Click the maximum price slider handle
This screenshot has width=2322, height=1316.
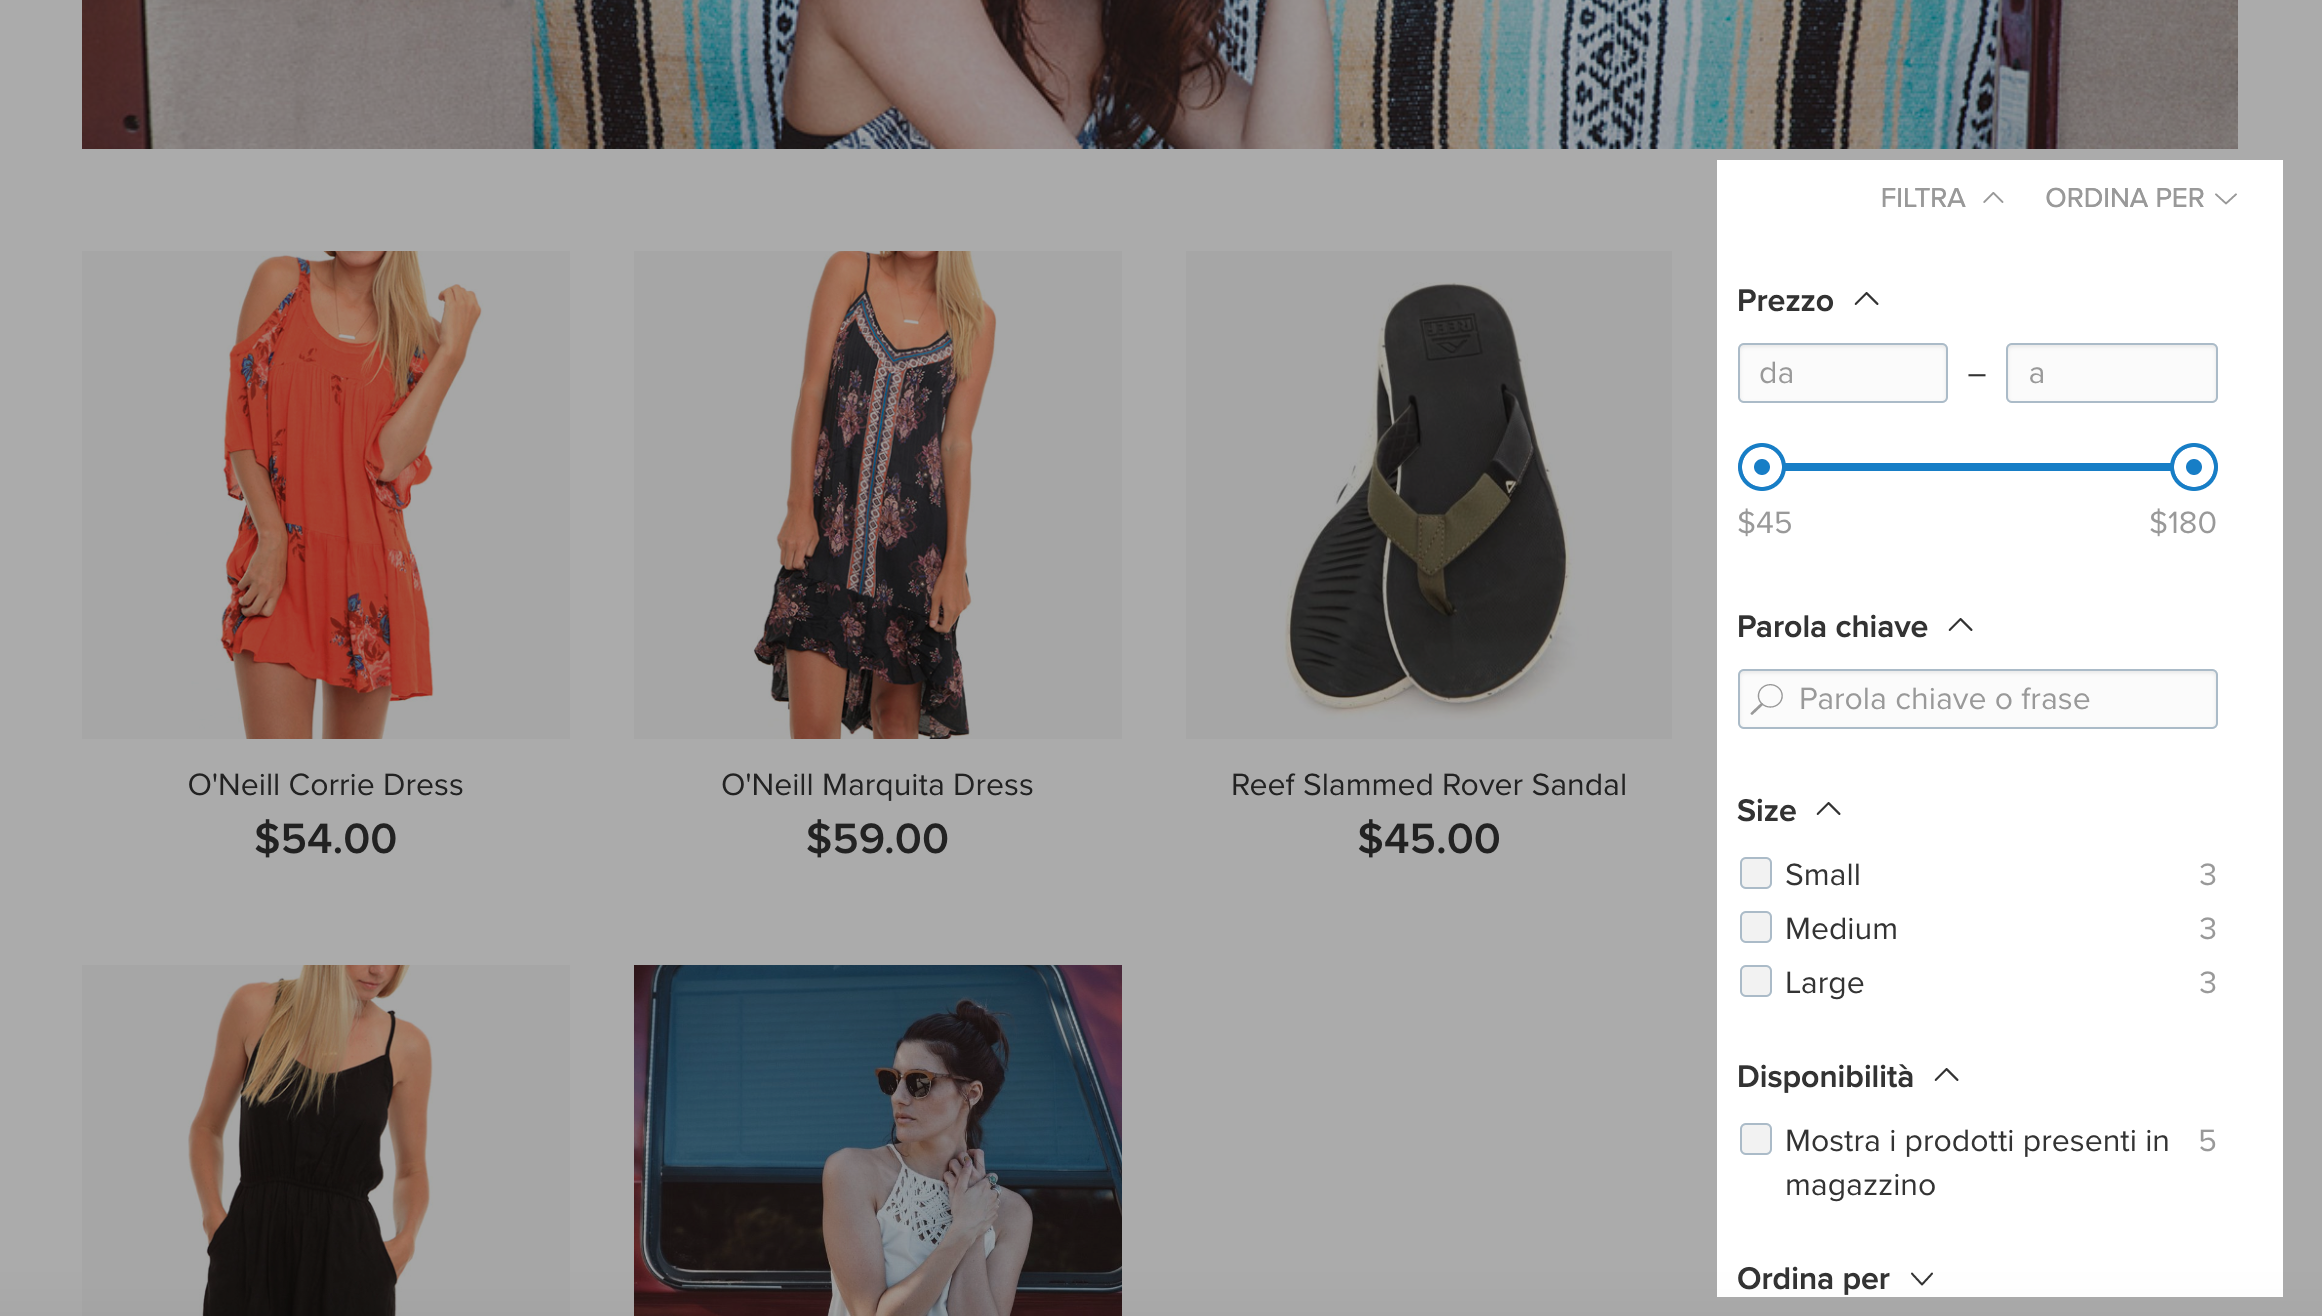point(2194,467)
